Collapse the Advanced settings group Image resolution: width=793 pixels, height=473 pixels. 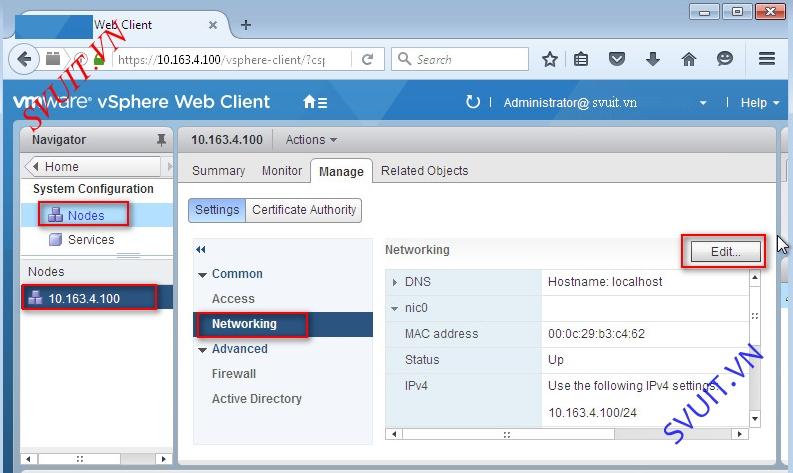click(x=202, y=350)
